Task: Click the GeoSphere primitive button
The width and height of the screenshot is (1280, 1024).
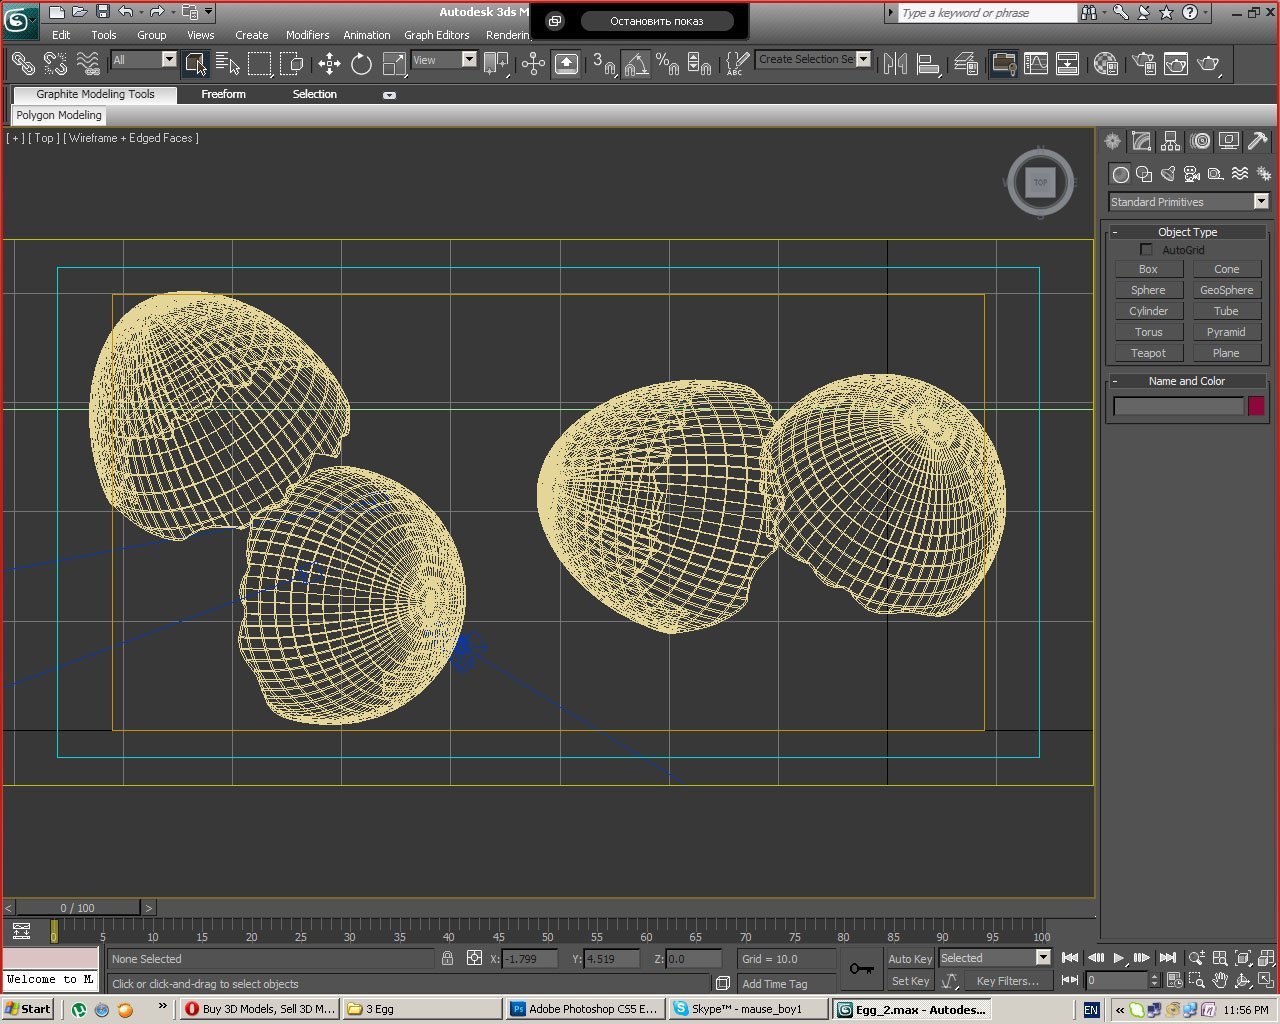Action: (x=1226, y=290)
